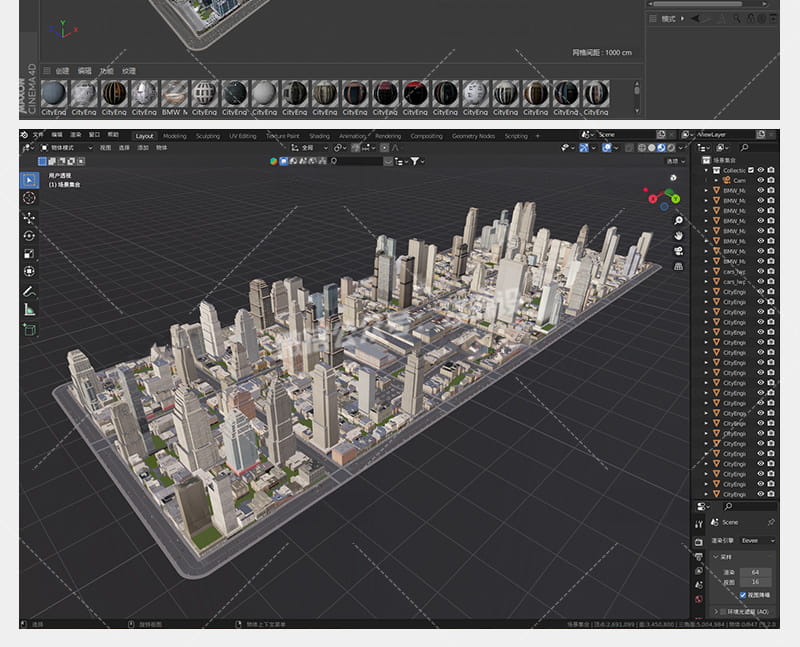
Task: Toggle viewport overlays button
Action: [x=607, y=147]
